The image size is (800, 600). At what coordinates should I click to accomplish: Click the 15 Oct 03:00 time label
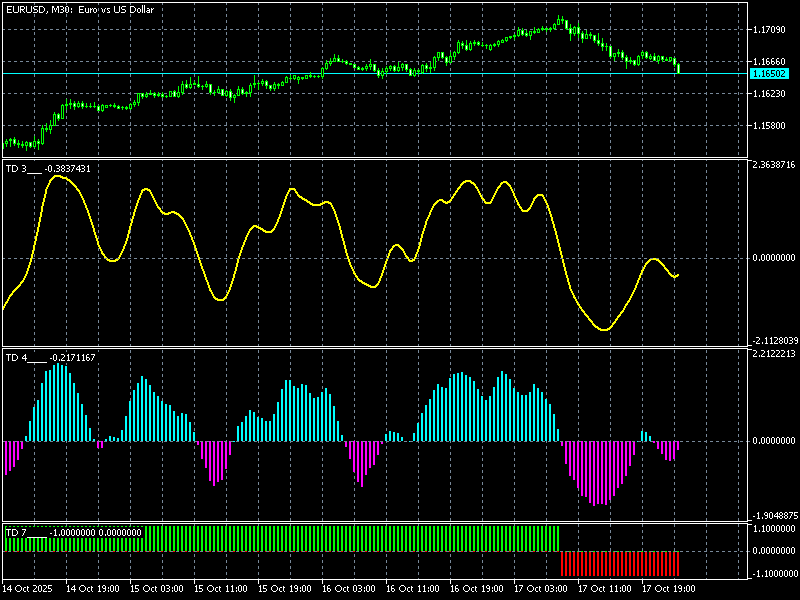click(157, 589)
